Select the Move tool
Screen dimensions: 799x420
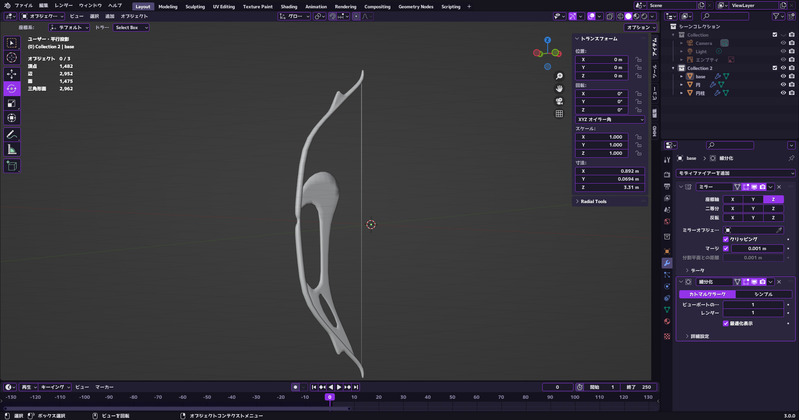[12, 74]
